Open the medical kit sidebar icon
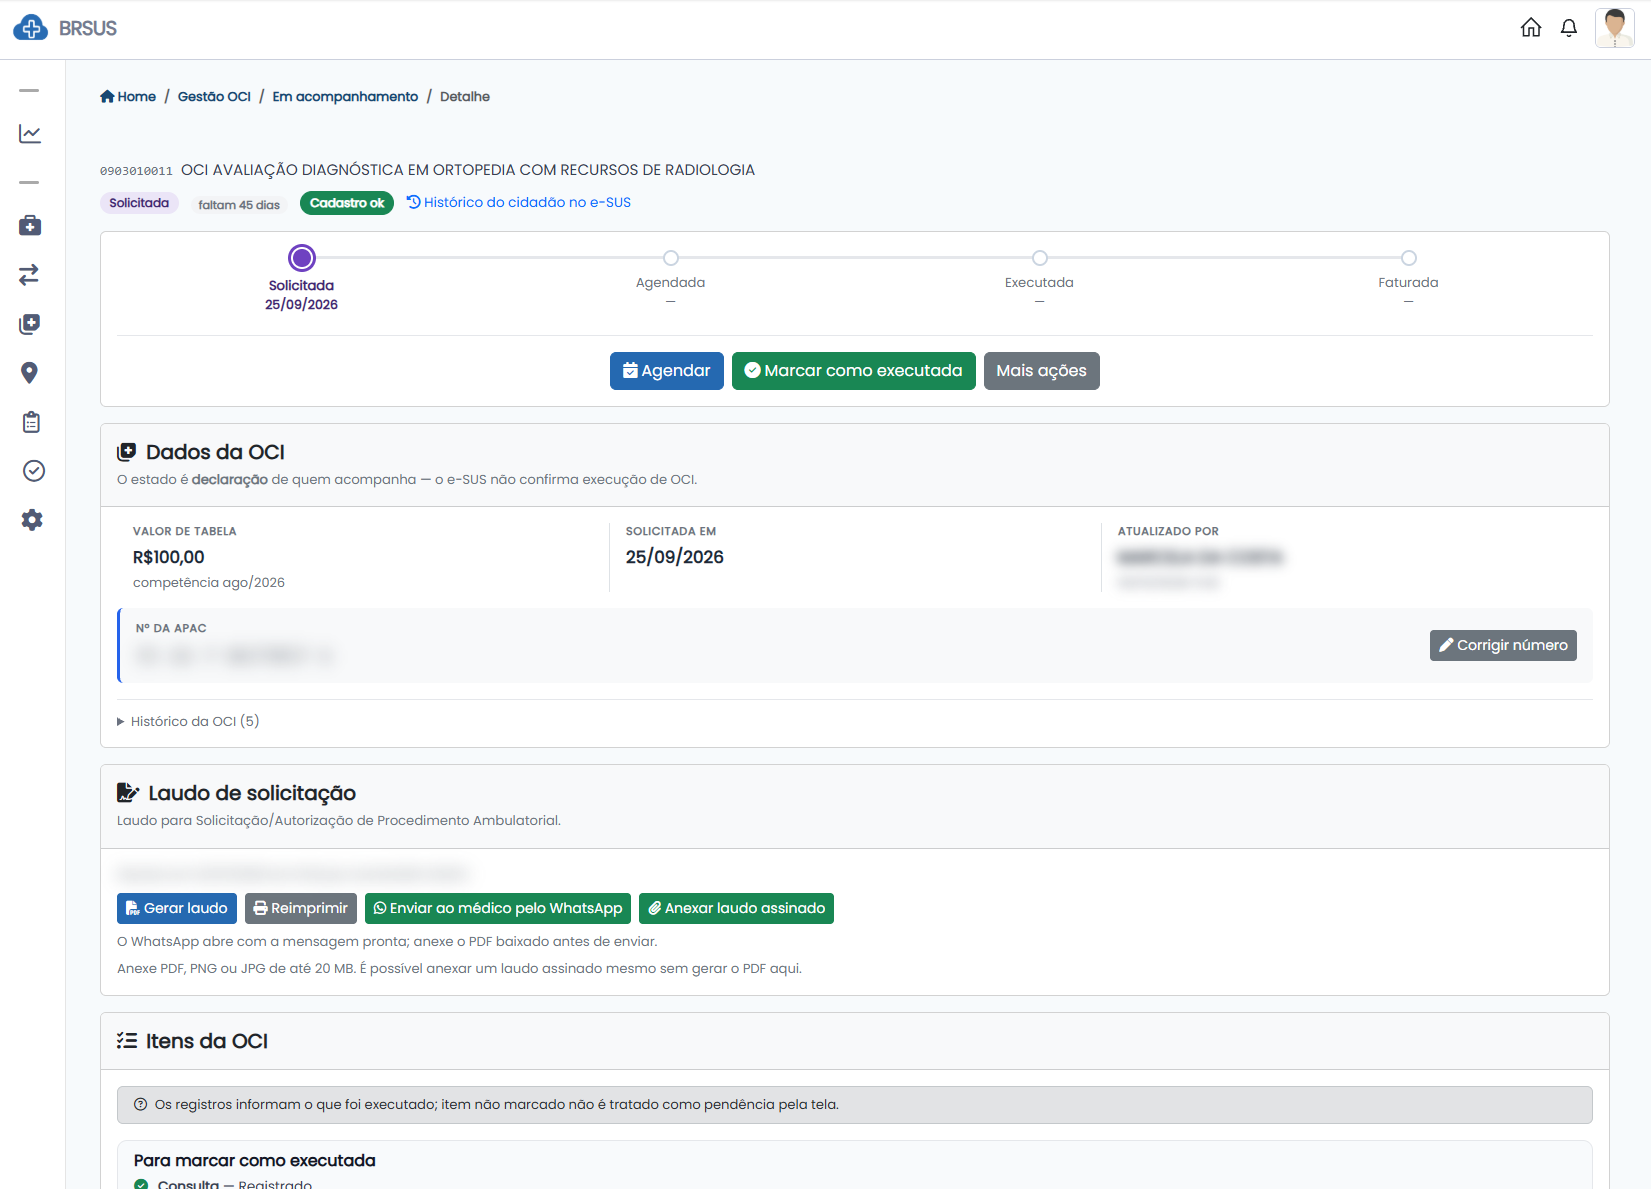Image resolution: width=1651 pixels, height=1189 pixels. coord(30,225)
